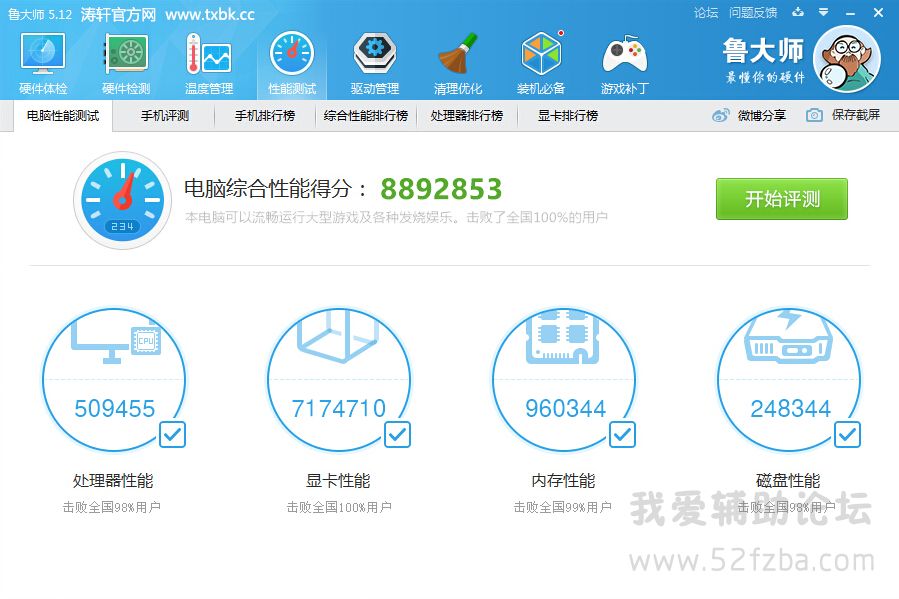This screenshot has height=599, width=899.
Task: Uncheck the 处理器性能 checkbox
Action: (172, 434)
